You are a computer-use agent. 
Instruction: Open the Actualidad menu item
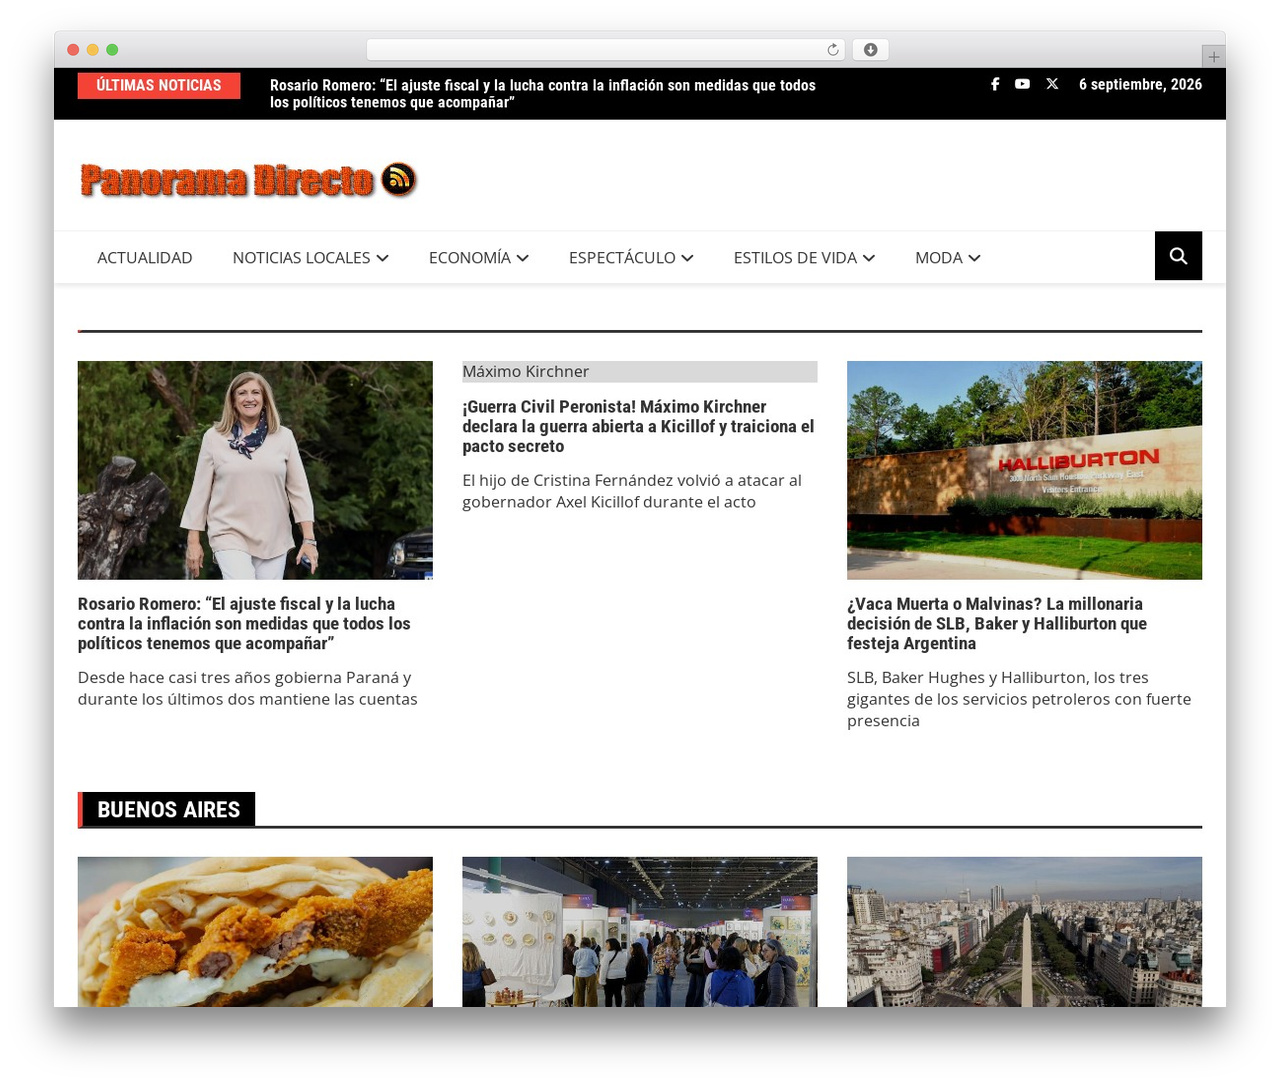tap(145, 257)
